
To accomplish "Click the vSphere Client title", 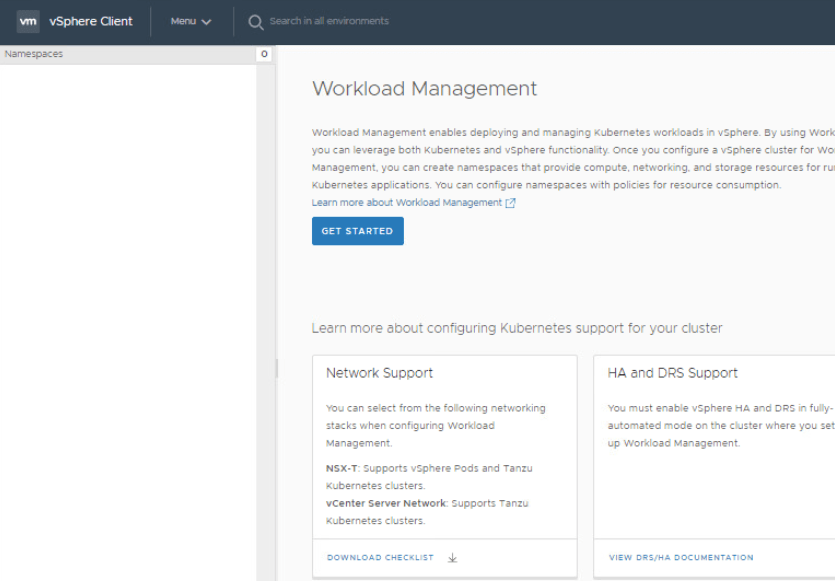I will 90,21.
